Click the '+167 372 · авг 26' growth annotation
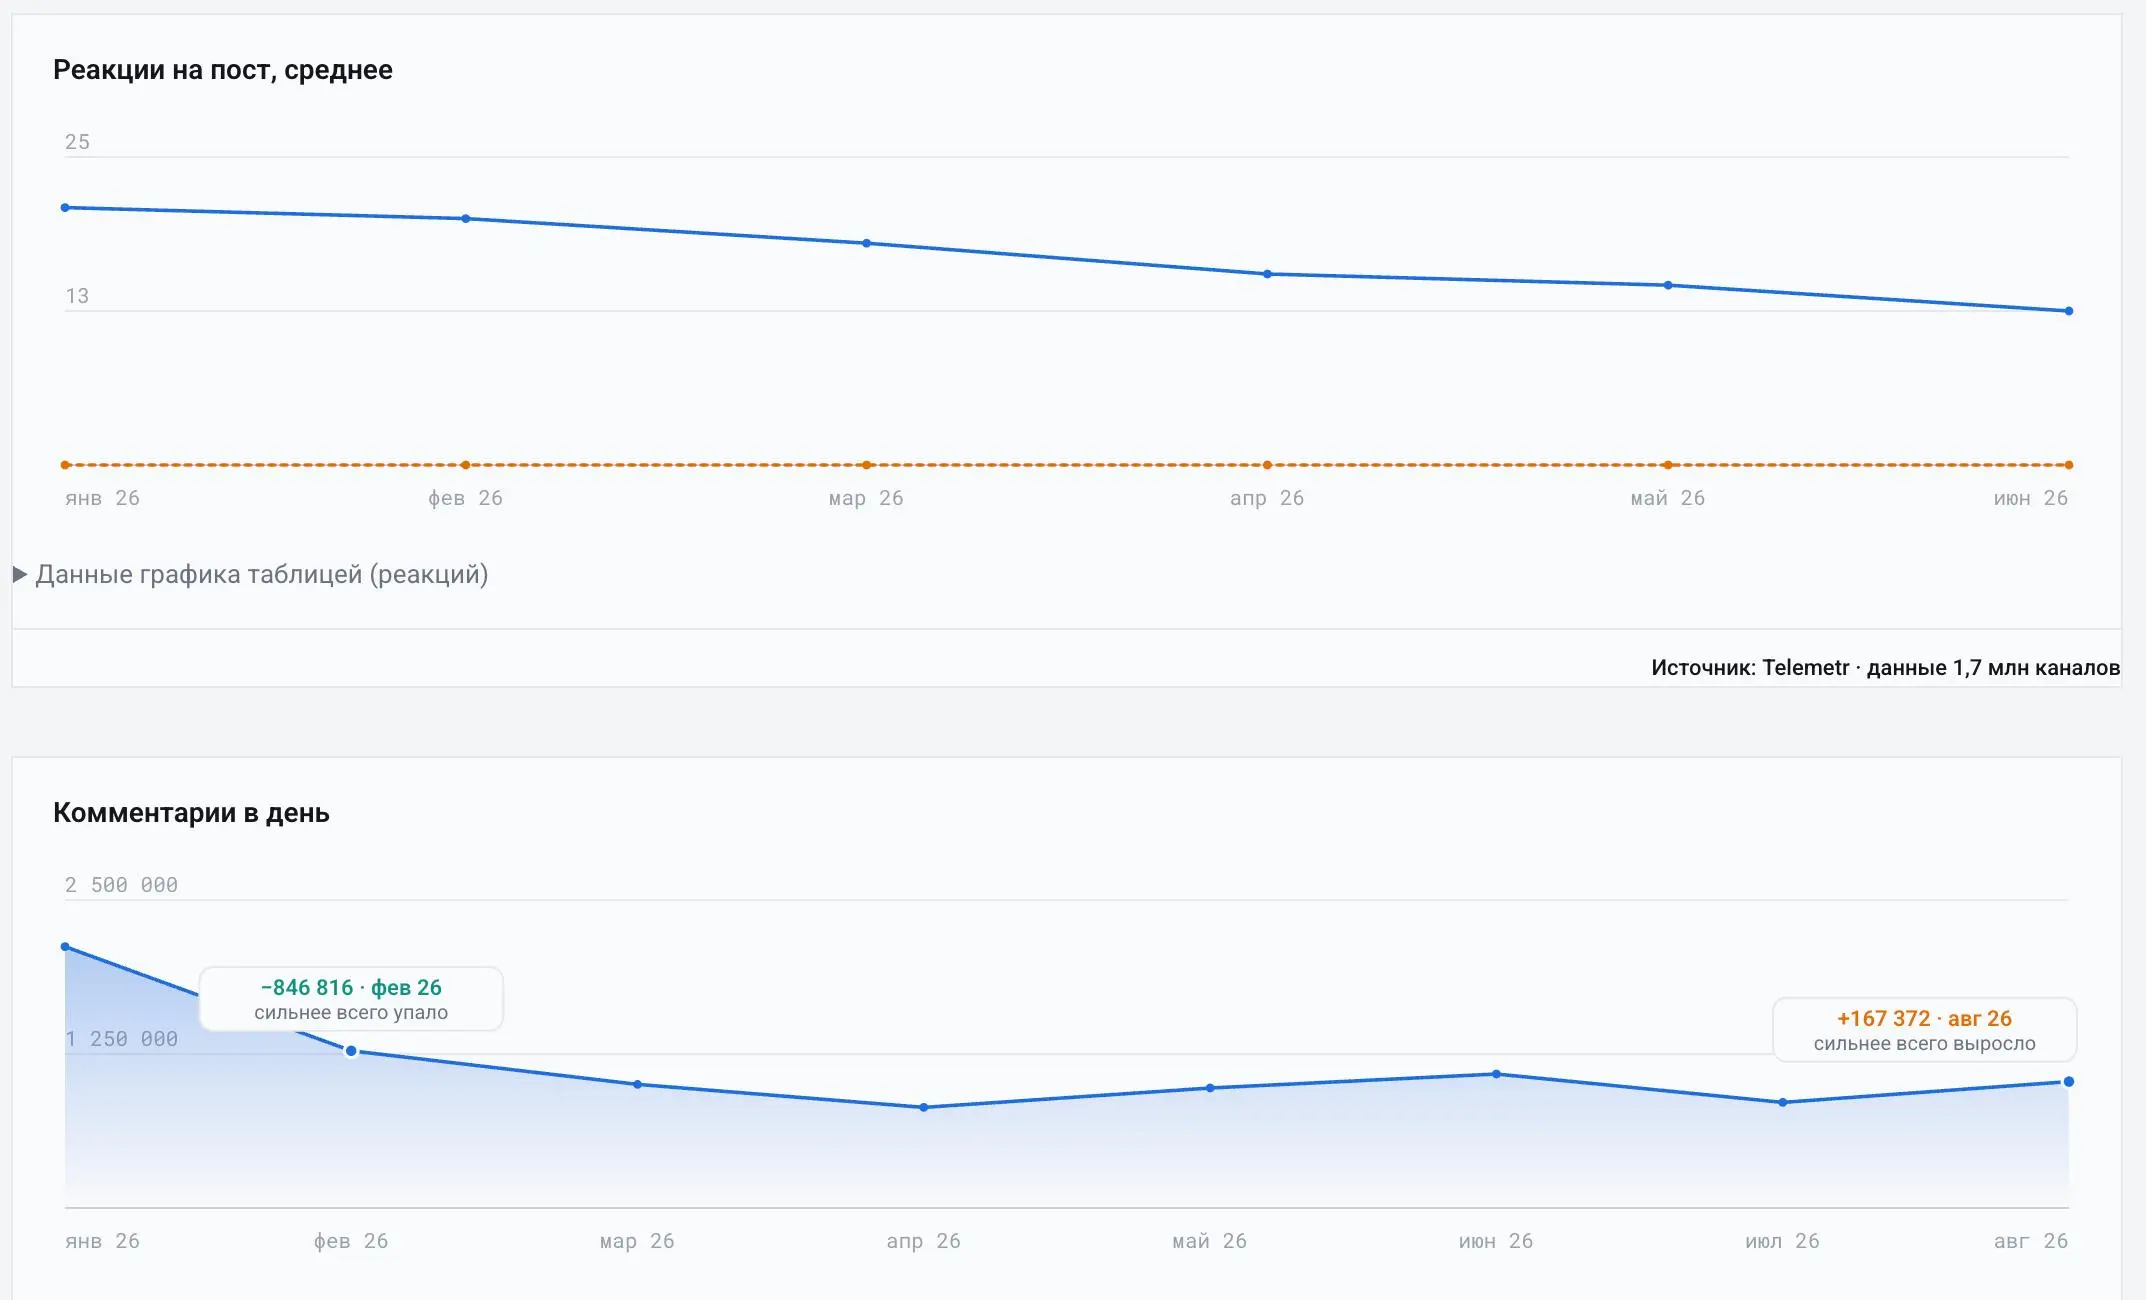Viewport: 2146px width, 1300px height. [1924, 1030]
